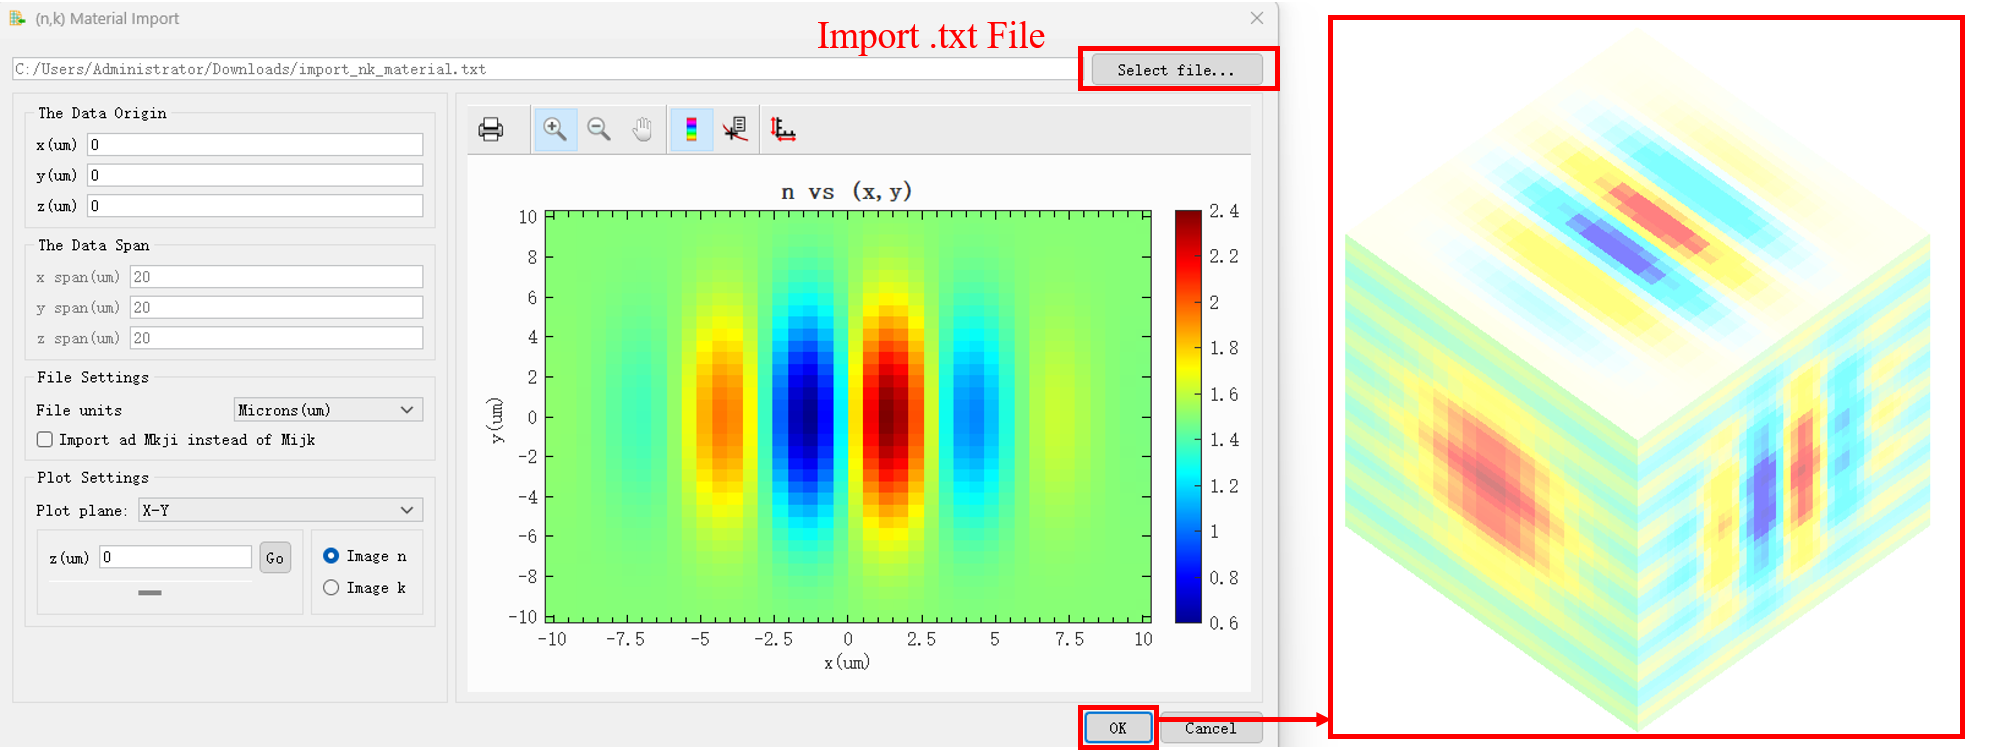Activate the pan hand tool

tap(642, 129)
